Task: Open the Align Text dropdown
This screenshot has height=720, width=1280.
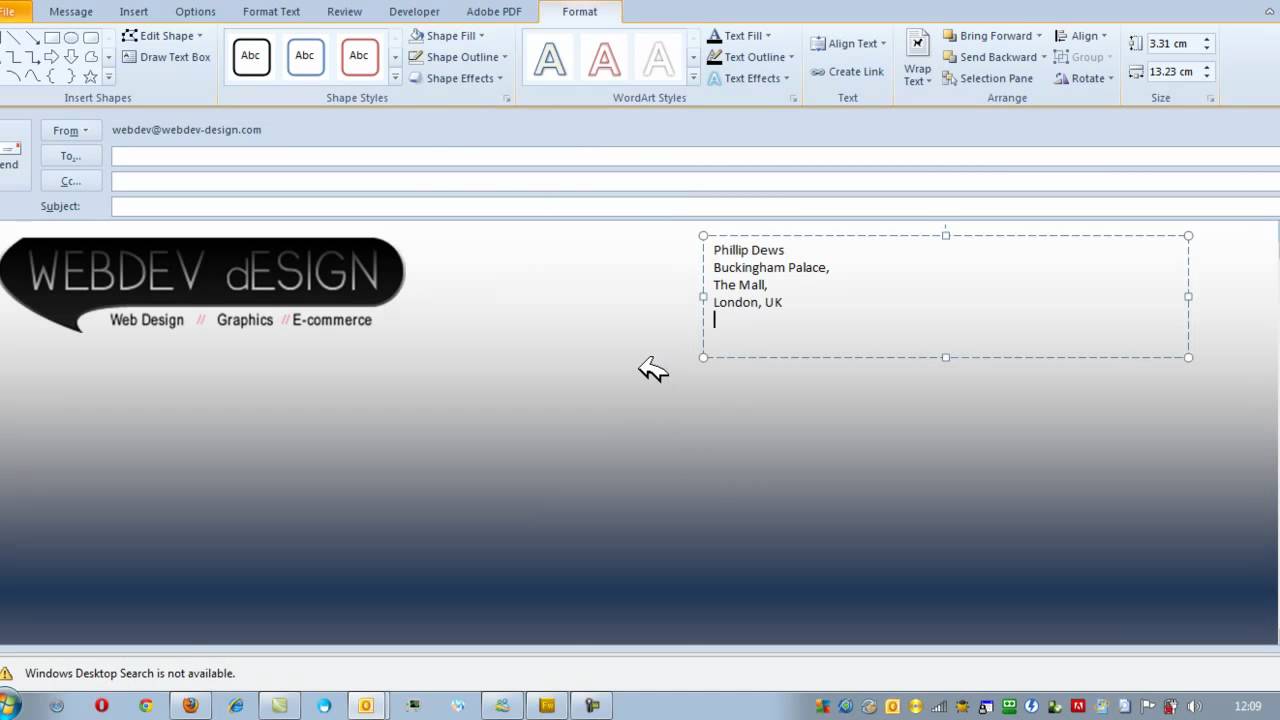Action: click(849, 43)
